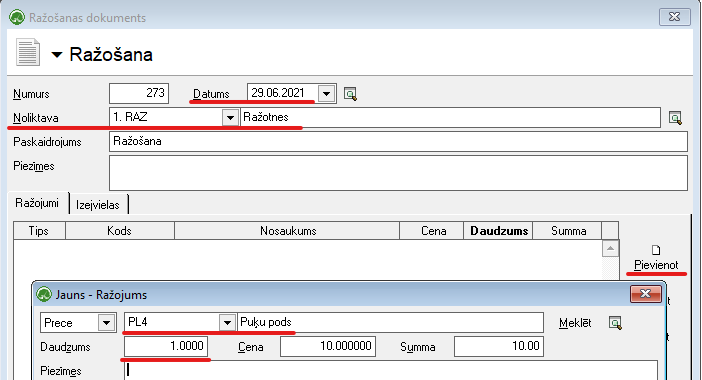Viewport: 702px width, 380px height.
Task: Close the Jauns - Ražojums dialog
Action: pyautogui.click(x=646, y=294)
